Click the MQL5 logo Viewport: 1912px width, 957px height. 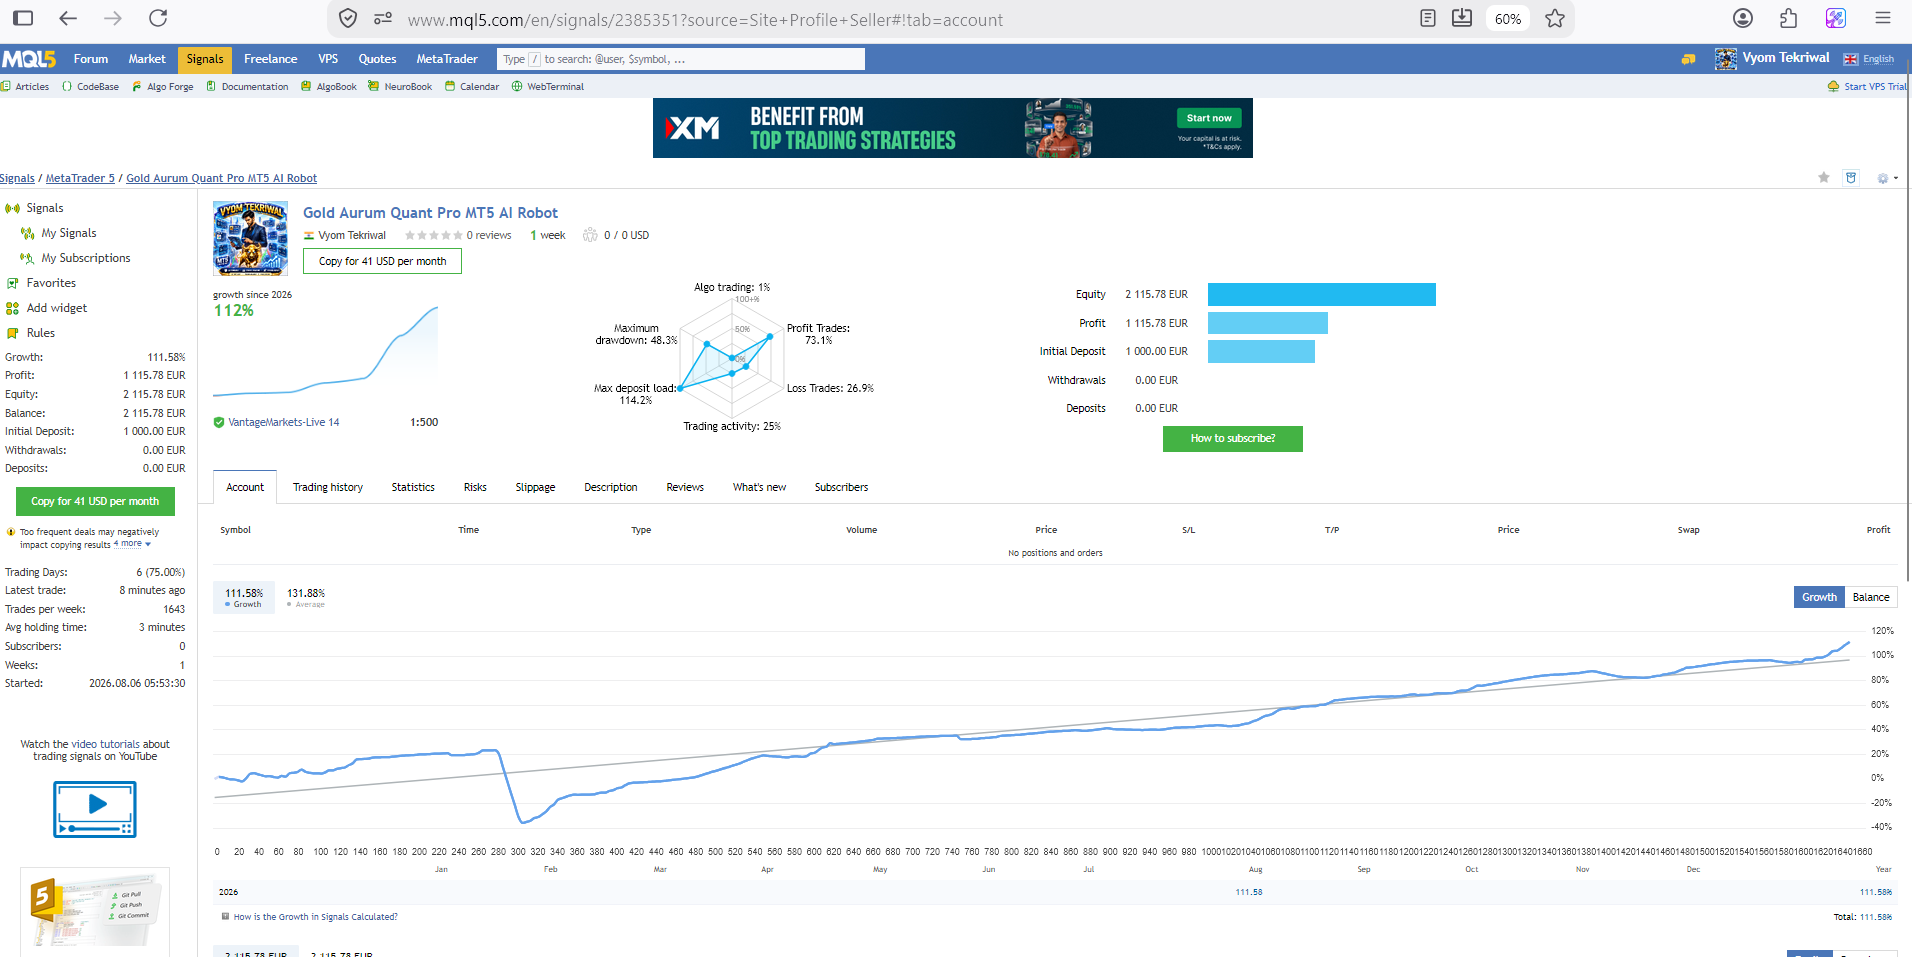pyautogui.click(x=29, y=59)
